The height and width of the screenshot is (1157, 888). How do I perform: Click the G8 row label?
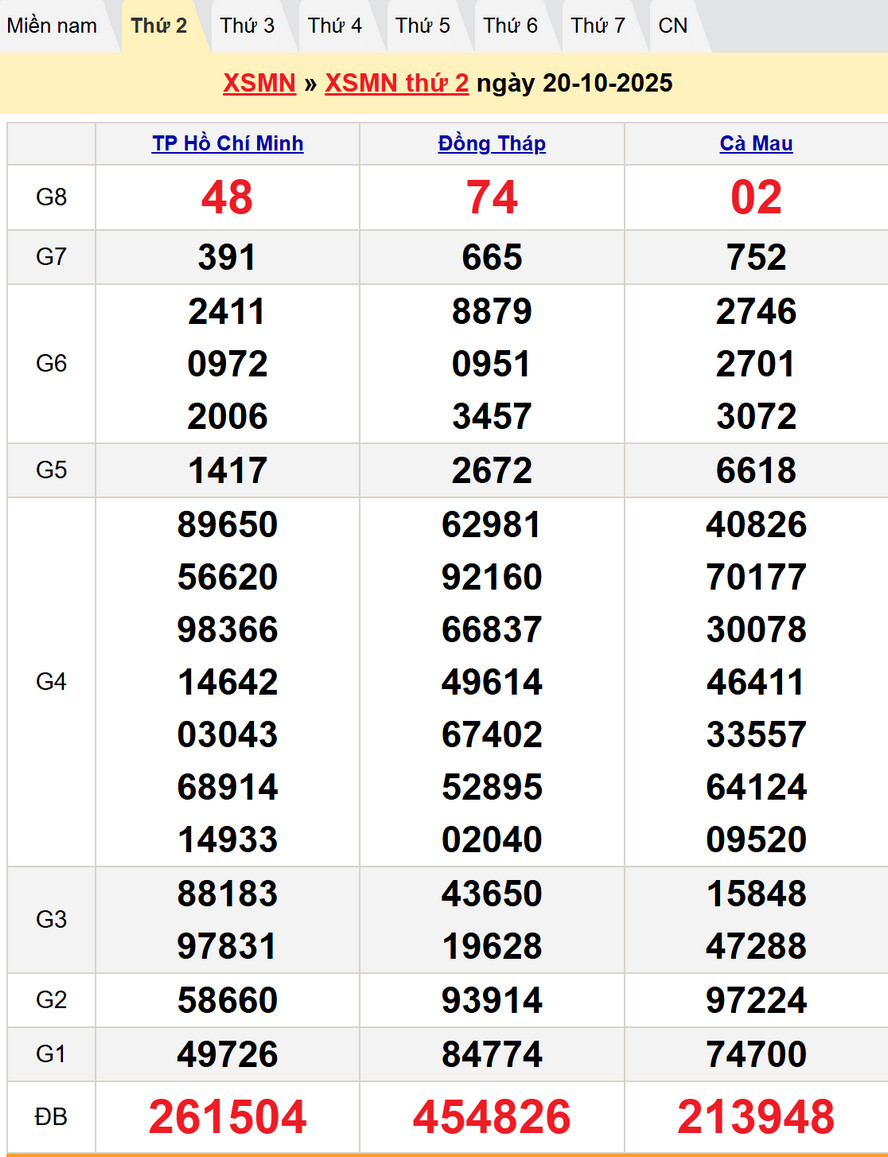(51, 198)
